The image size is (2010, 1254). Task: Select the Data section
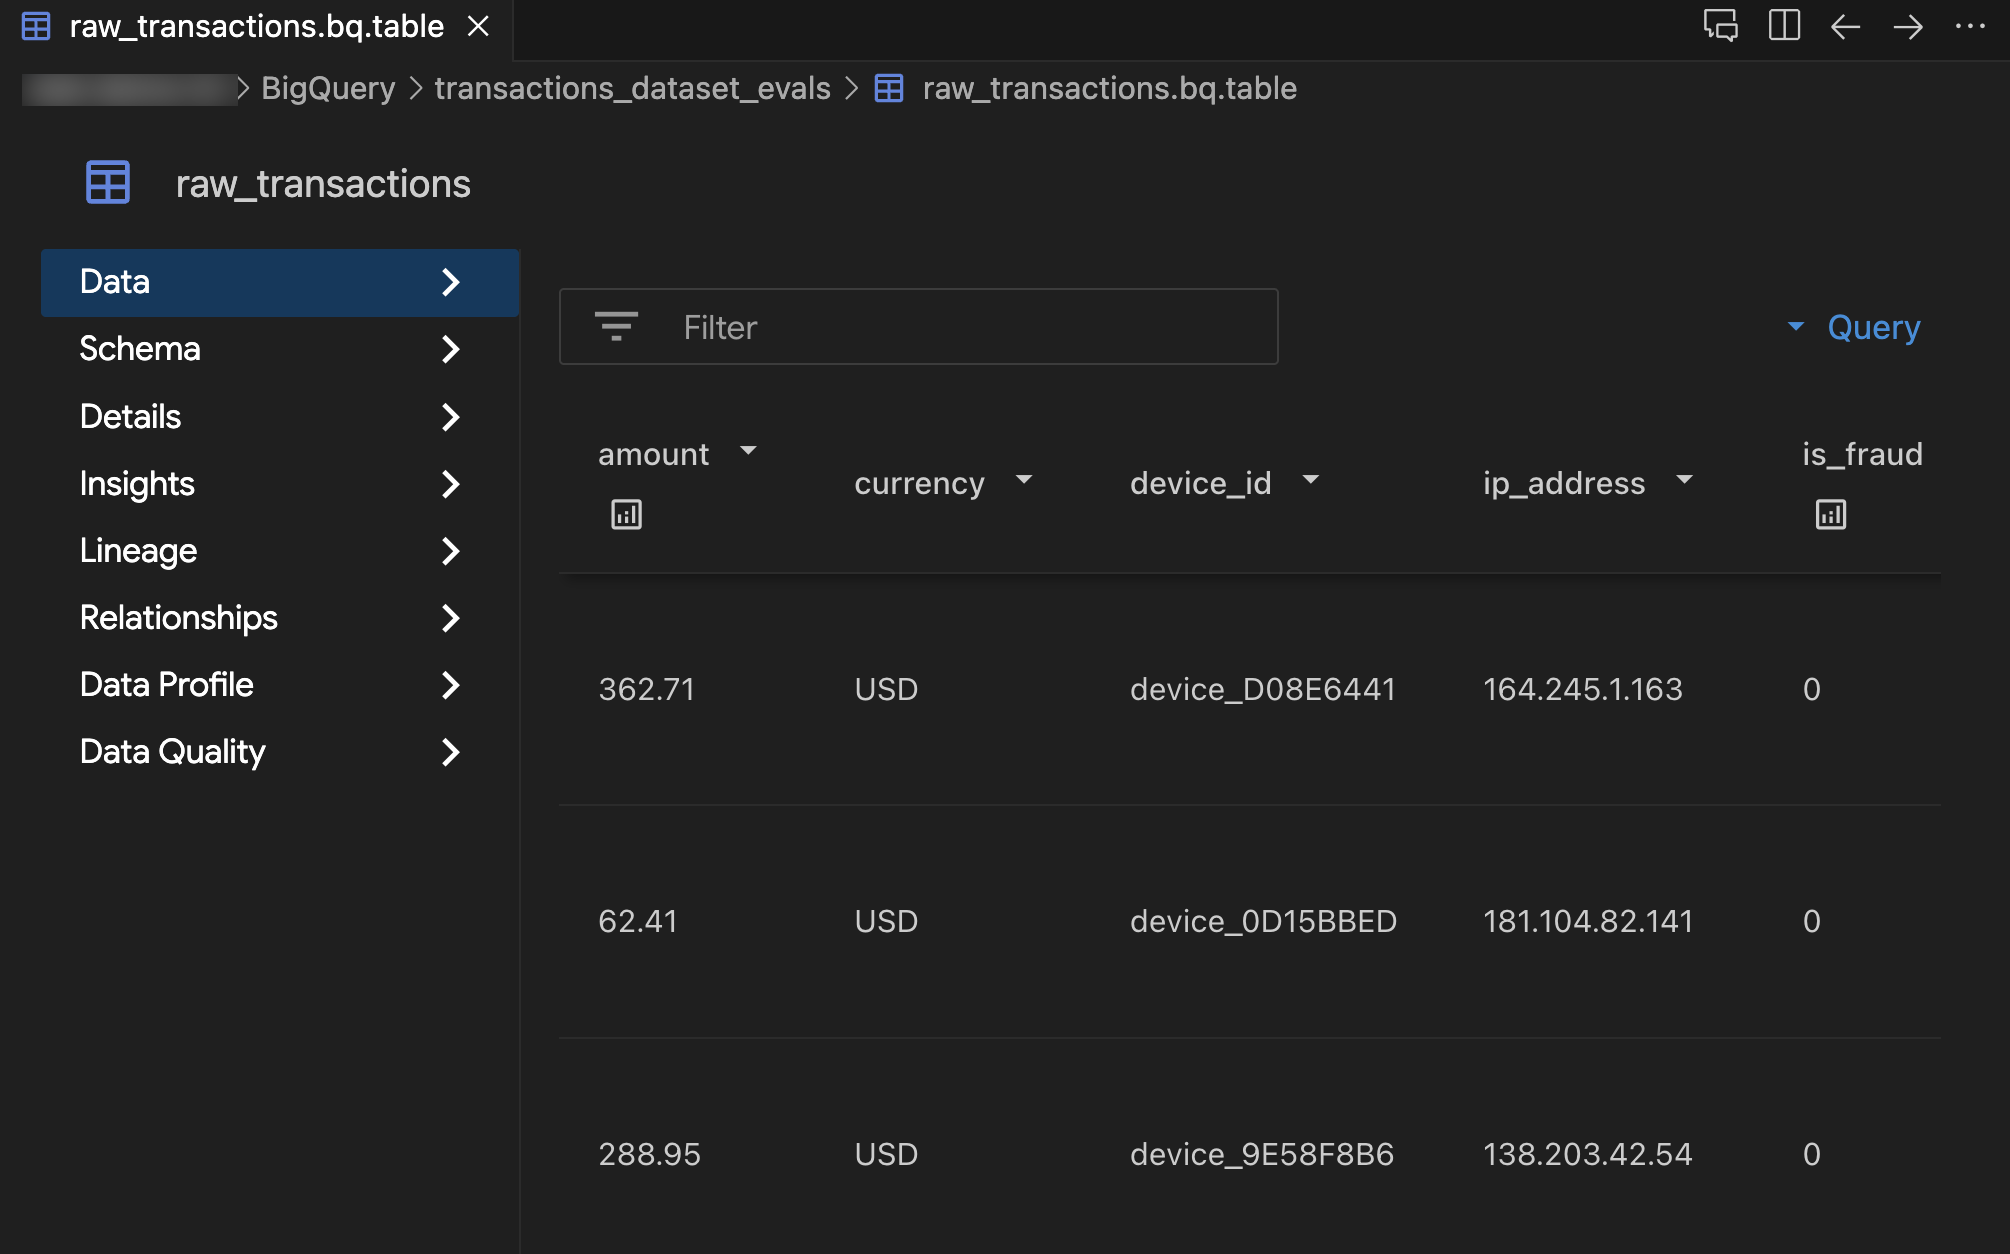[x=280, y=282]
